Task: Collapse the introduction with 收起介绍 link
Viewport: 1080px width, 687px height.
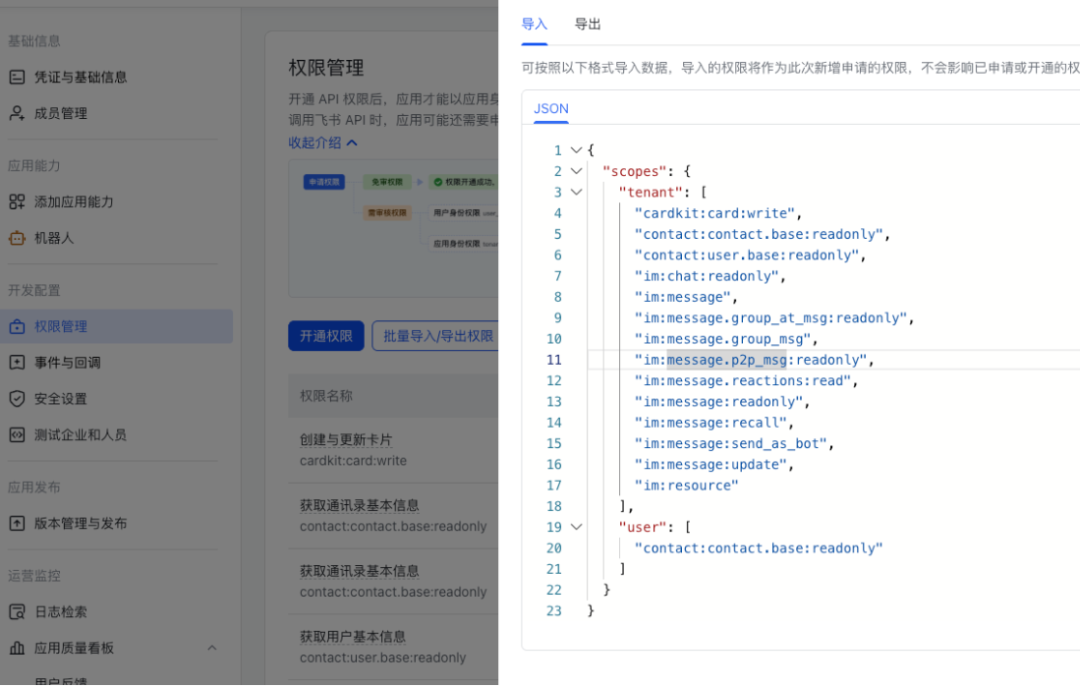Action: pos(323,143)
